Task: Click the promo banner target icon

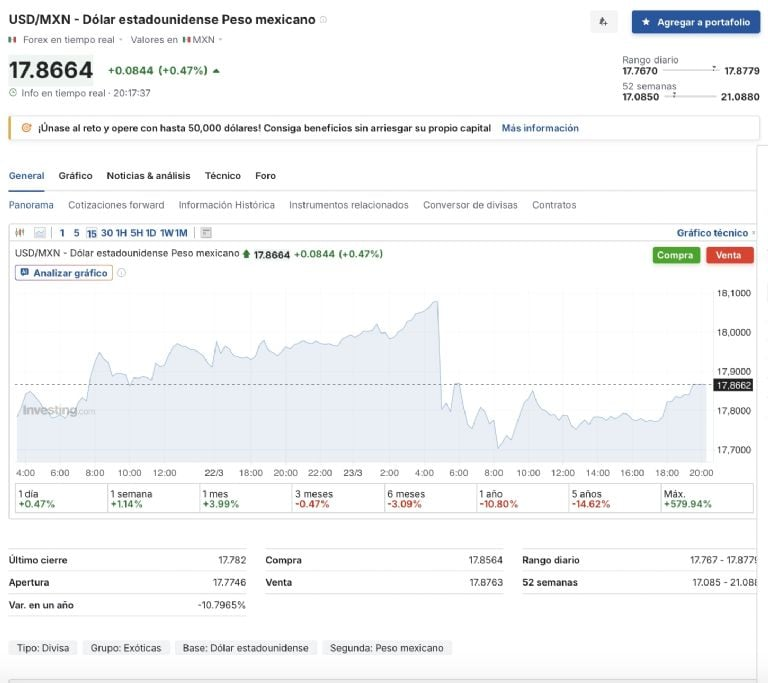Action: pyautogui.click(x=26, y=128)
